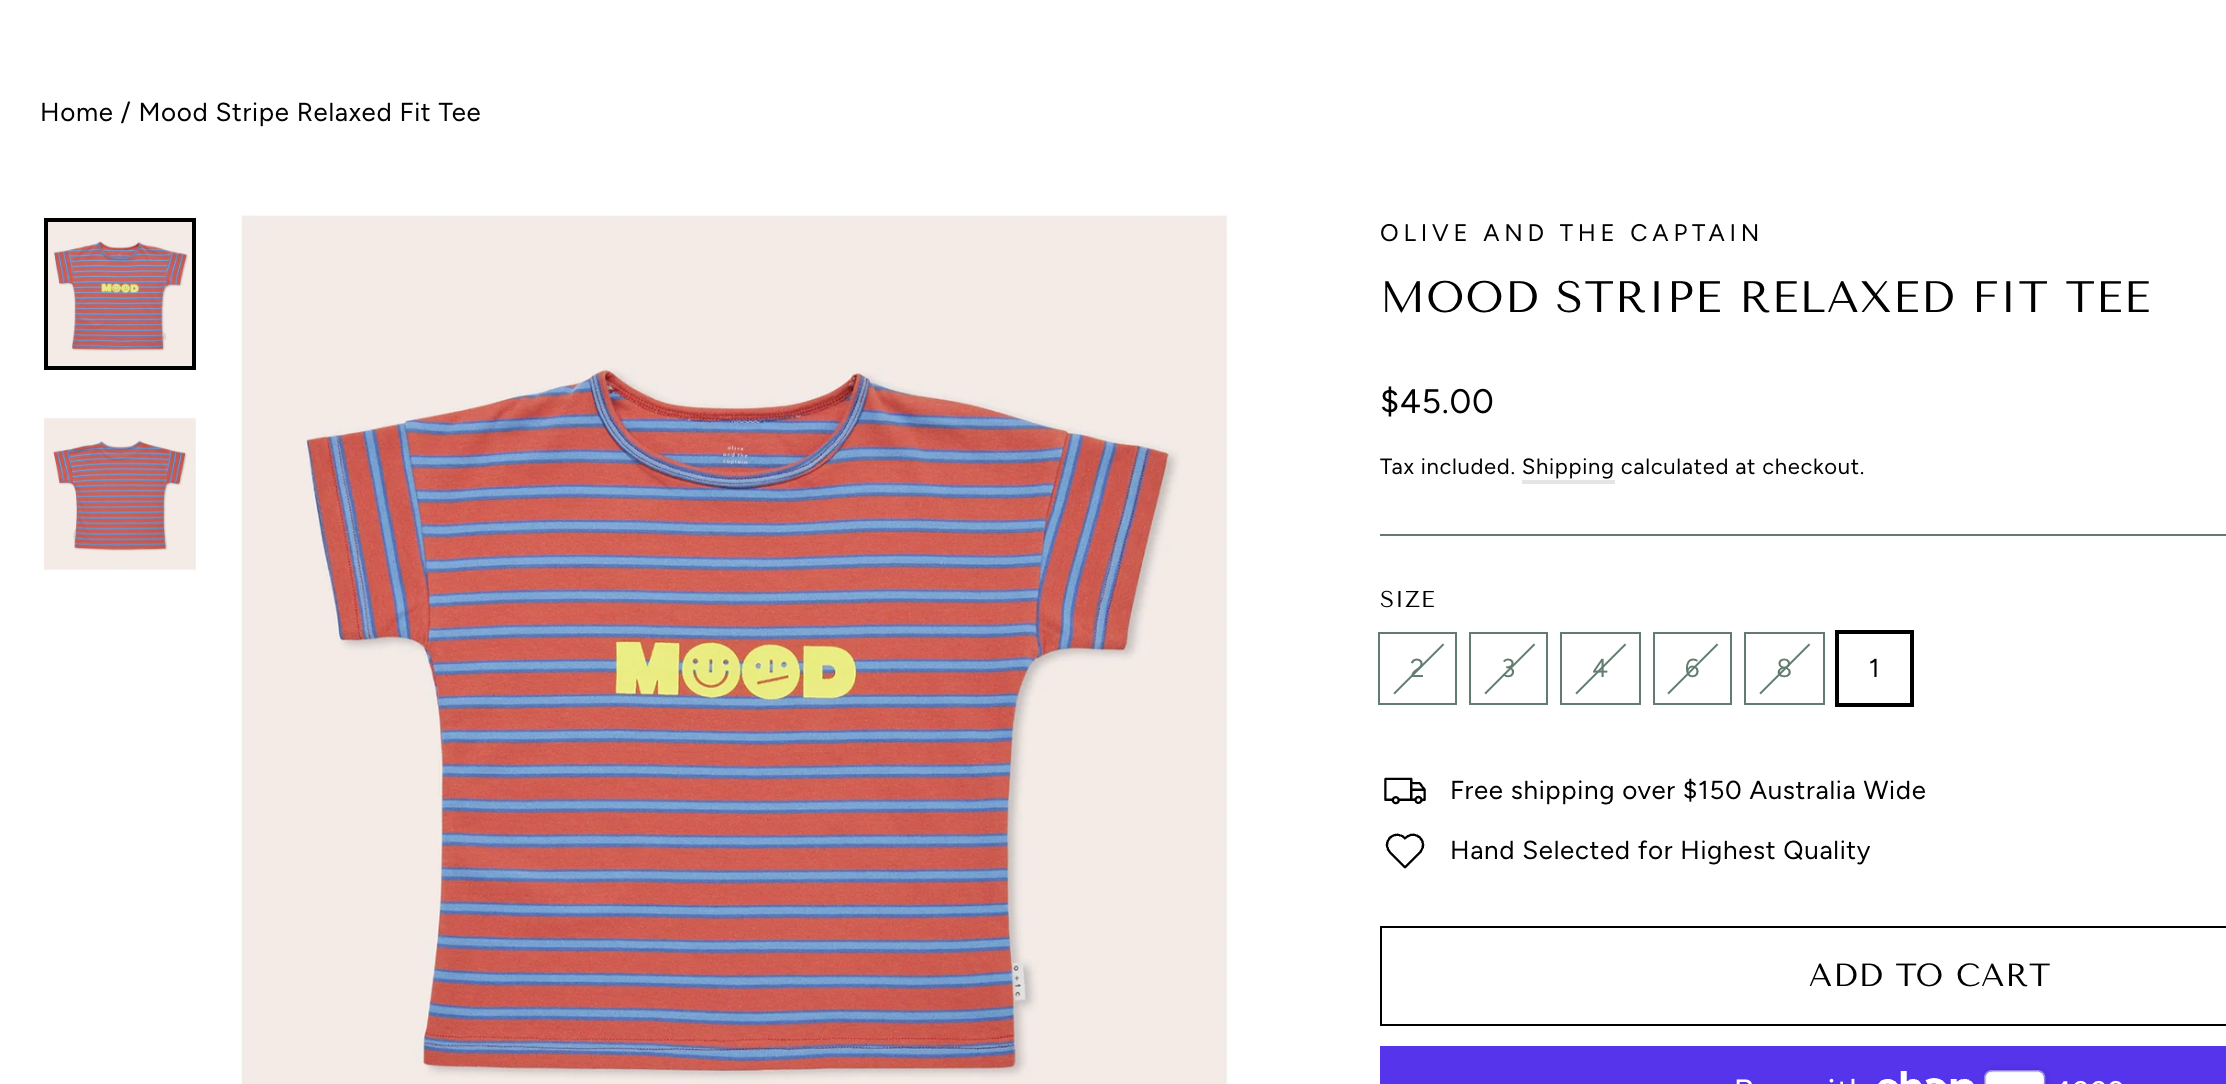Open the Olive and the Captain brand link
The image size is (2226, 1084).
click(x=1569, y=233)
